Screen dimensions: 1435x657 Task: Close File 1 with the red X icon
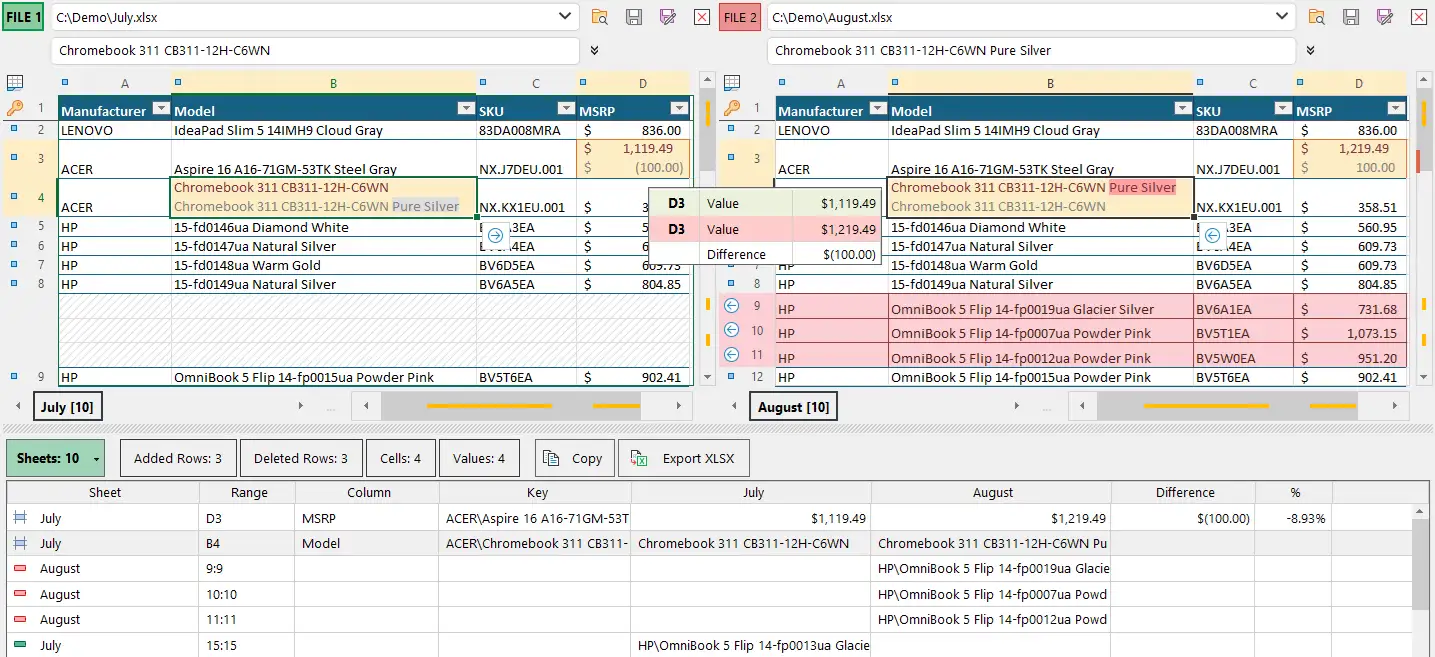(x=702, y=17)
